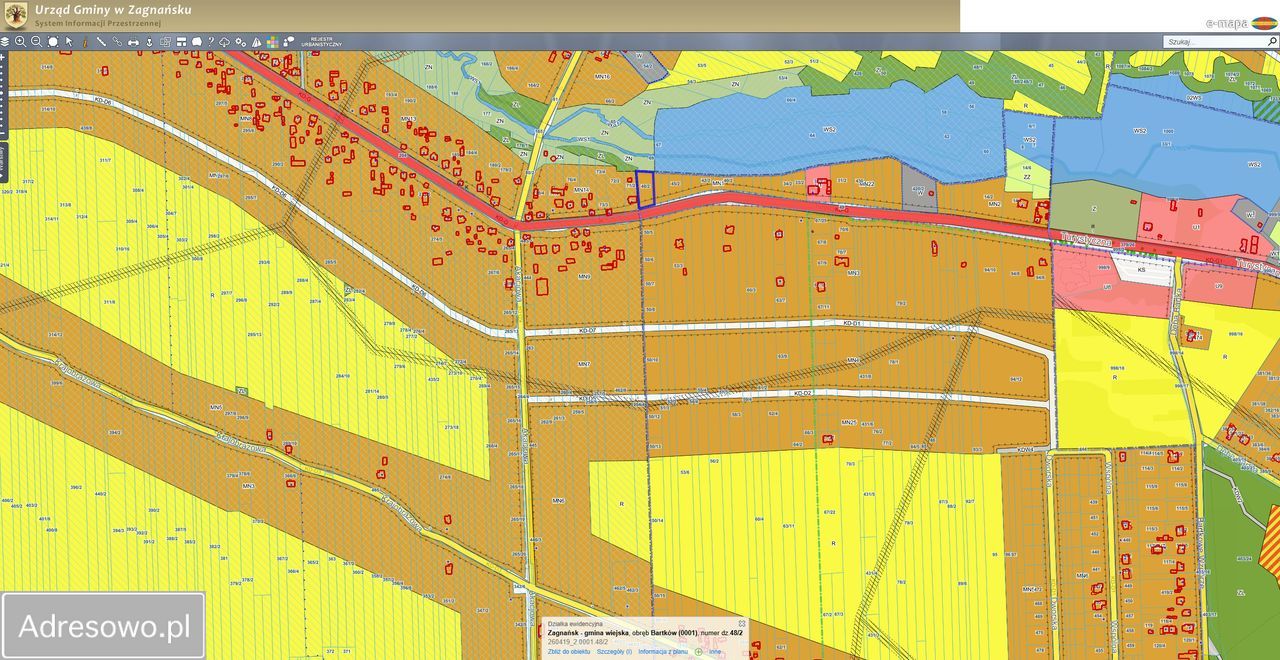Pick the distance measurement line tool

[101, 42]
